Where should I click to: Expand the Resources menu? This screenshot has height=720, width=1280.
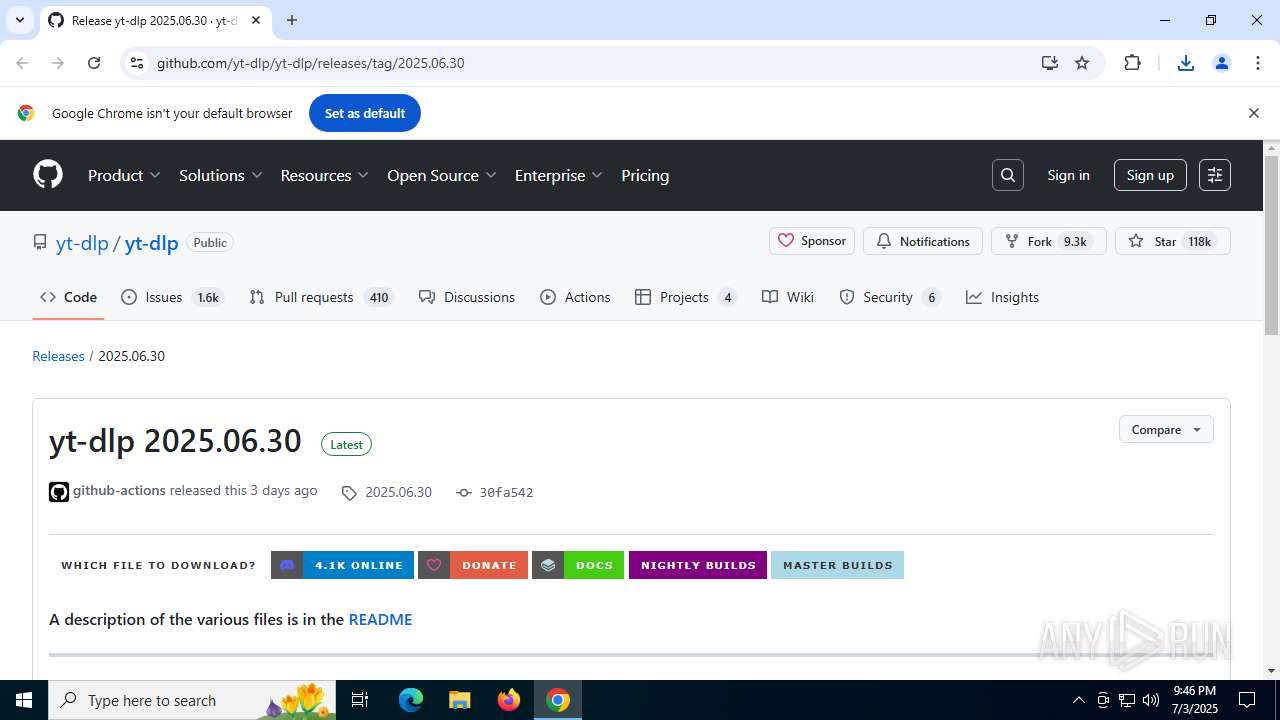(x=324, y=175)
